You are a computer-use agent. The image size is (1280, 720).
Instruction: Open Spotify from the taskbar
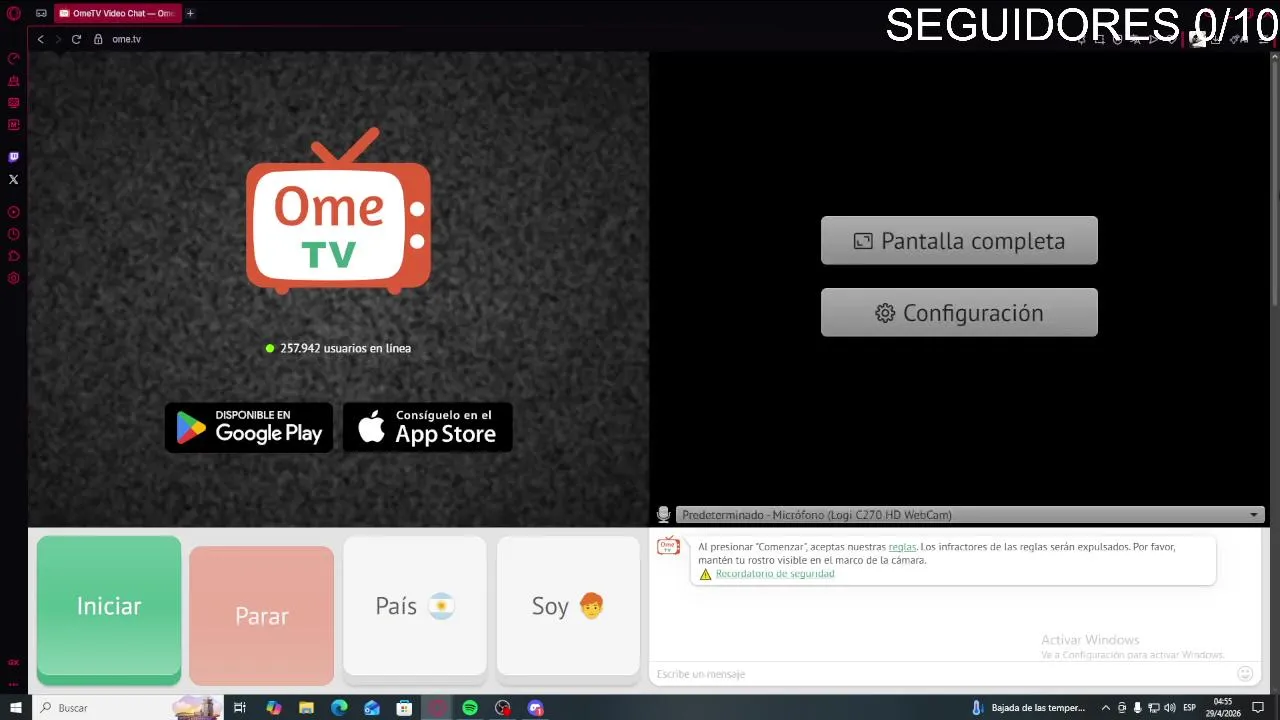point(470,708)
